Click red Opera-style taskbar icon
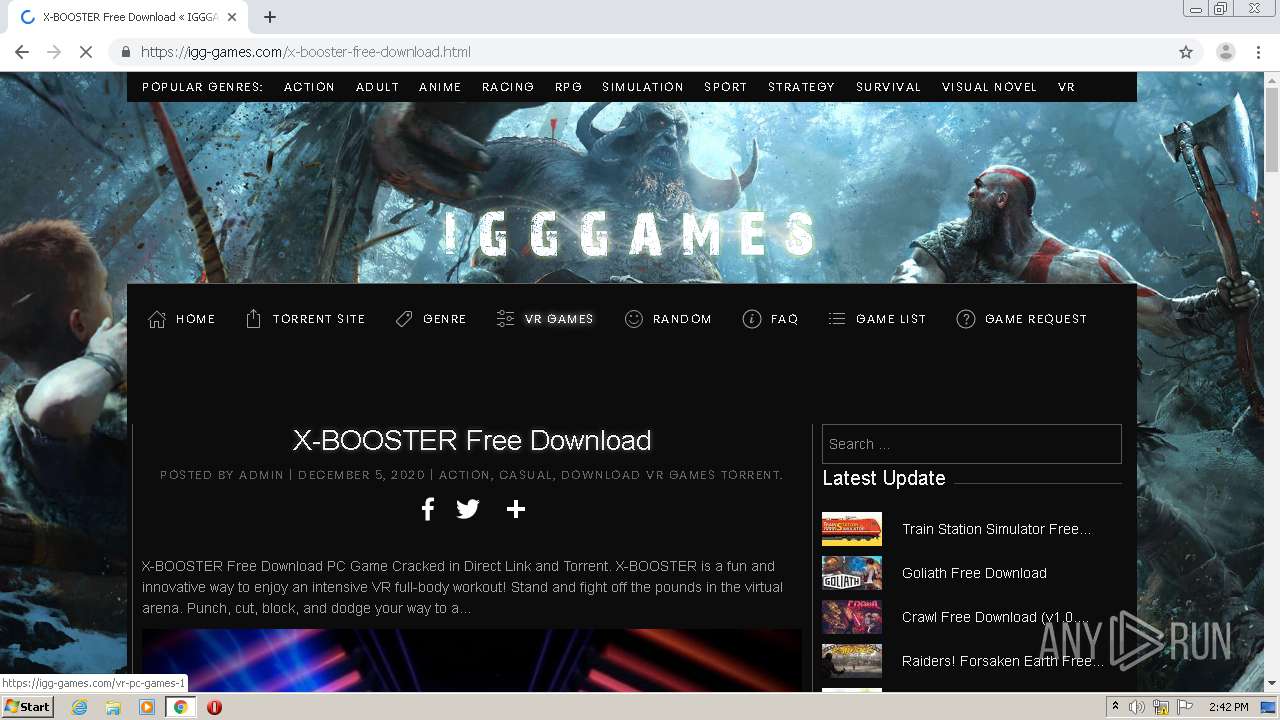 click(214, 707)
